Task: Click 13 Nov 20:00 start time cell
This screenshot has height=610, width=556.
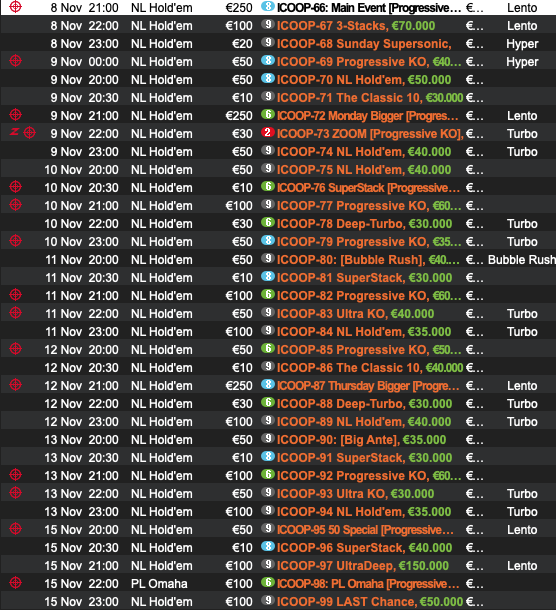Action: tap(81, 440)
